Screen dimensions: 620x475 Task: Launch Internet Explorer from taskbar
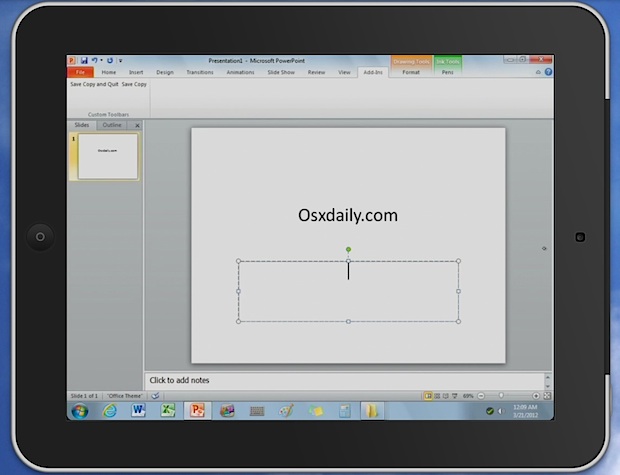(110, 411)
